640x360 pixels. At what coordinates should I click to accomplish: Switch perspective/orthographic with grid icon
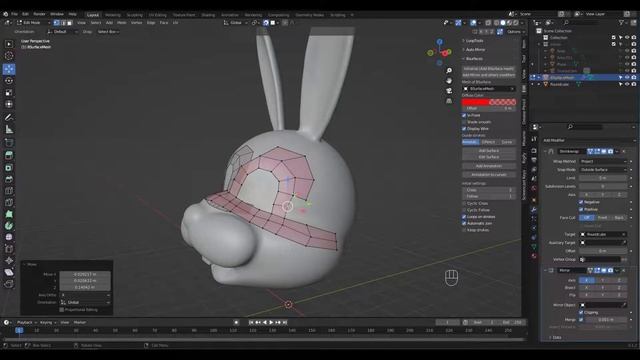pos(449,100)
